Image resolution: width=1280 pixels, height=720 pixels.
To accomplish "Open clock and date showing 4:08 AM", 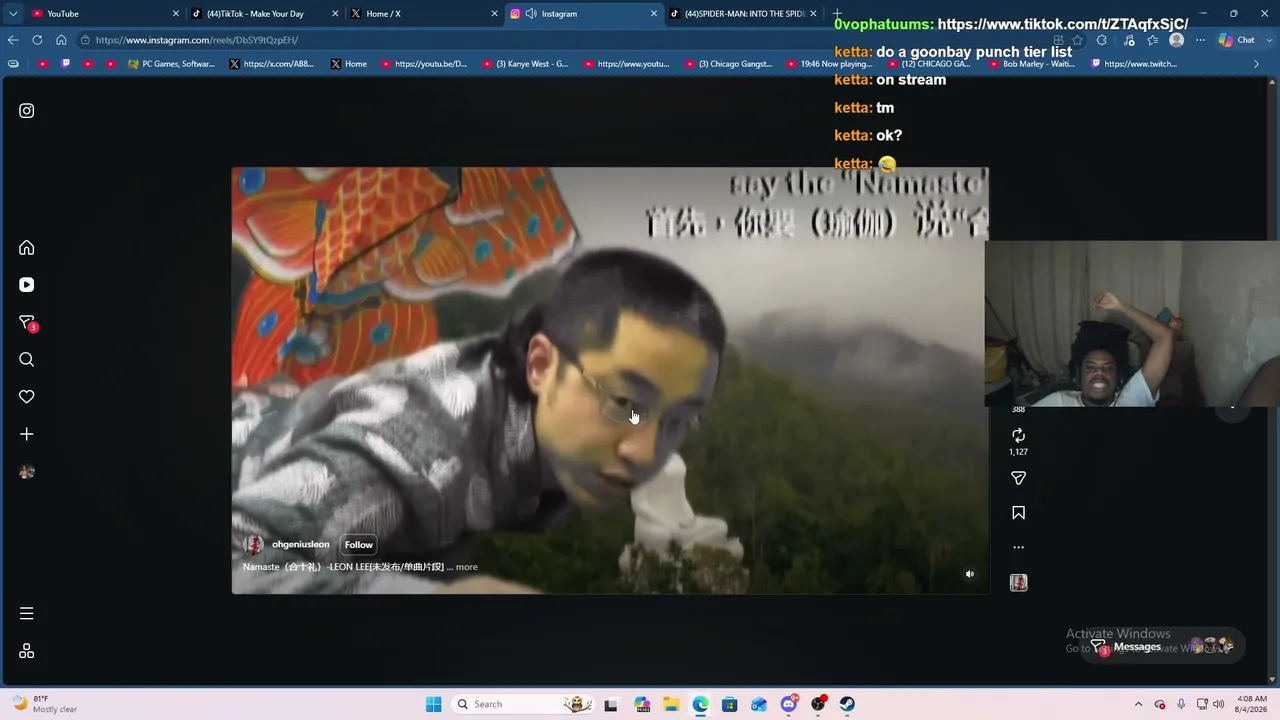I will 1253,704.
